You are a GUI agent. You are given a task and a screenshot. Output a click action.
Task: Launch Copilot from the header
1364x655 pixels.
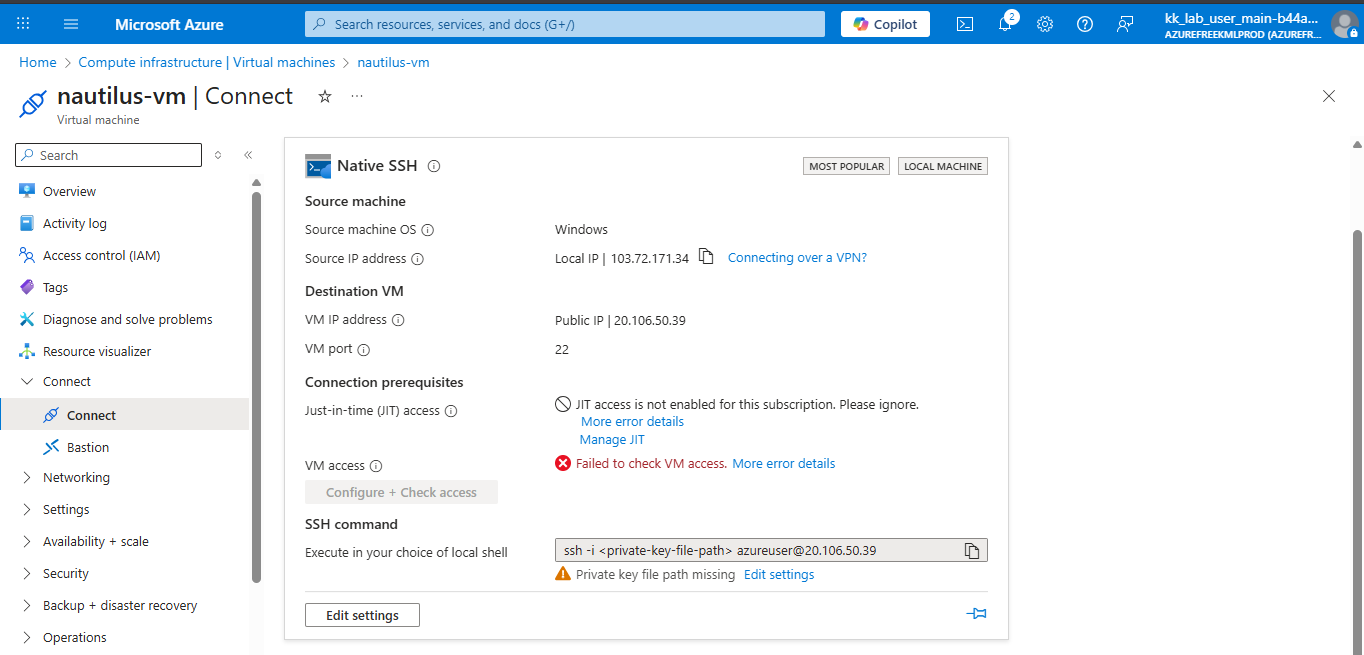pyautogui.click(x=885, y=24)
